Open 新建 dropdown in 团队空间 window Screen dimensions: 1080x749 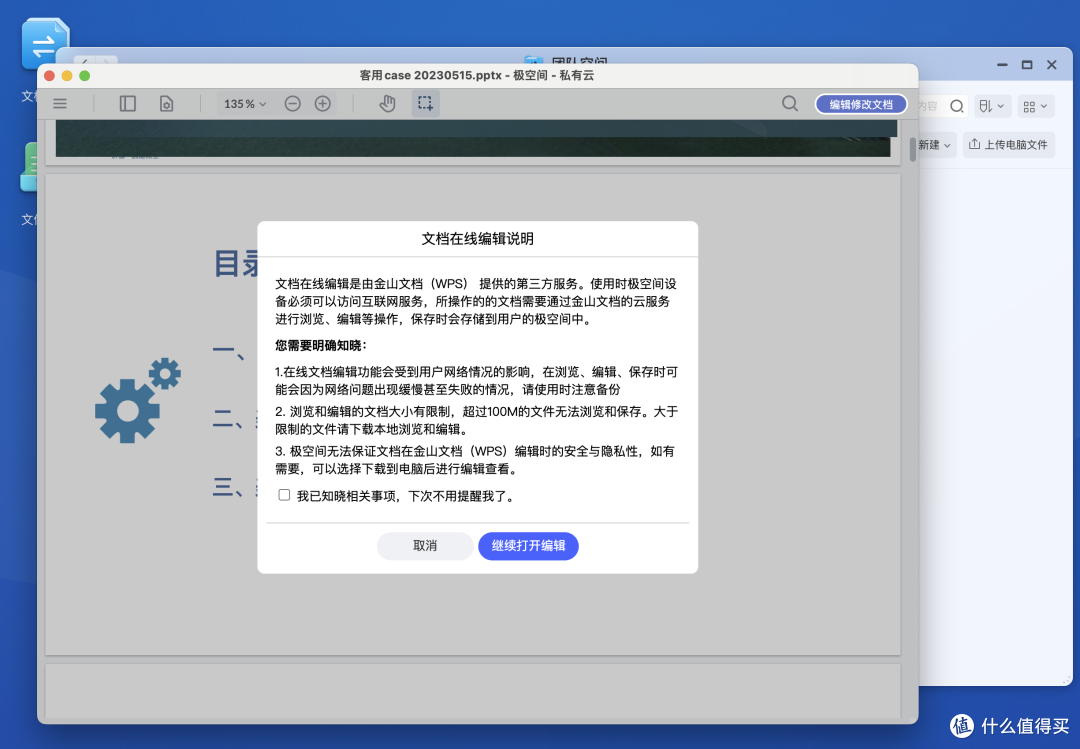pos(935,145)
